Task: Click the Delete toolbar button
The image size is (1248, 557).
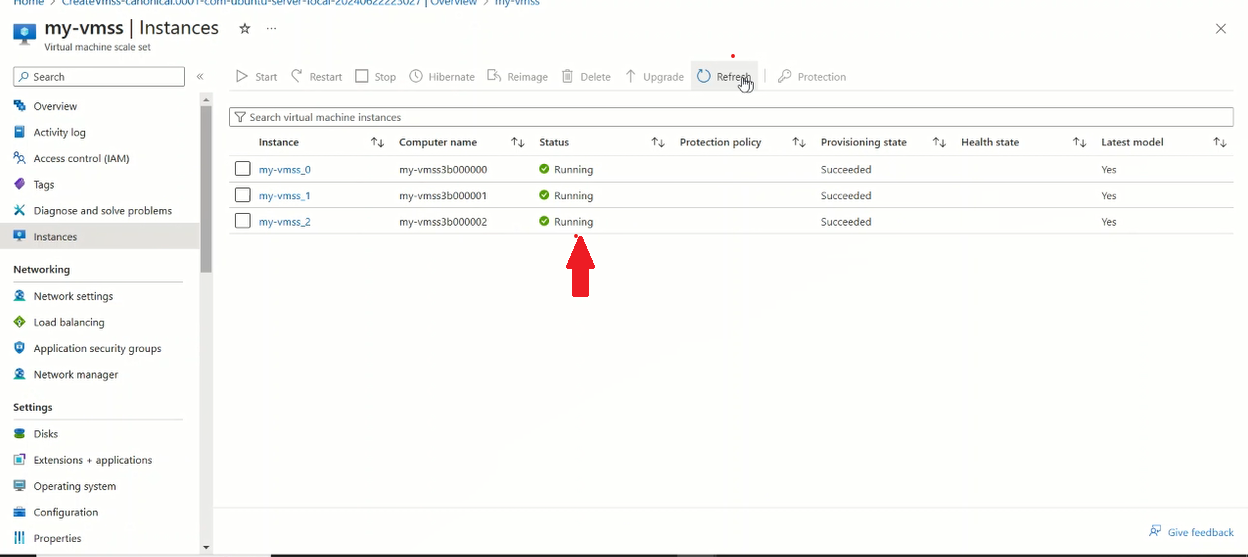Action: click(x=586, y=77)
